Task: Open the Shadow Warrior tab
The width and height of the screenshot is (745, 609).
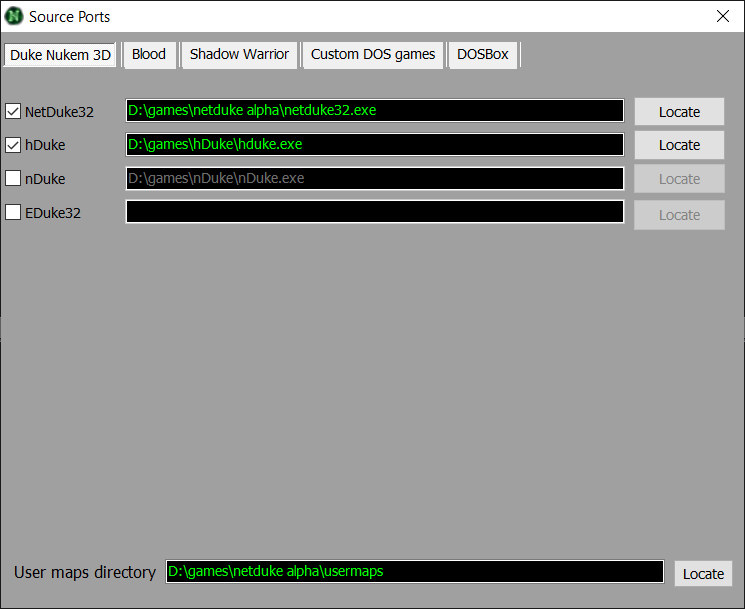Action: point(239,55)
